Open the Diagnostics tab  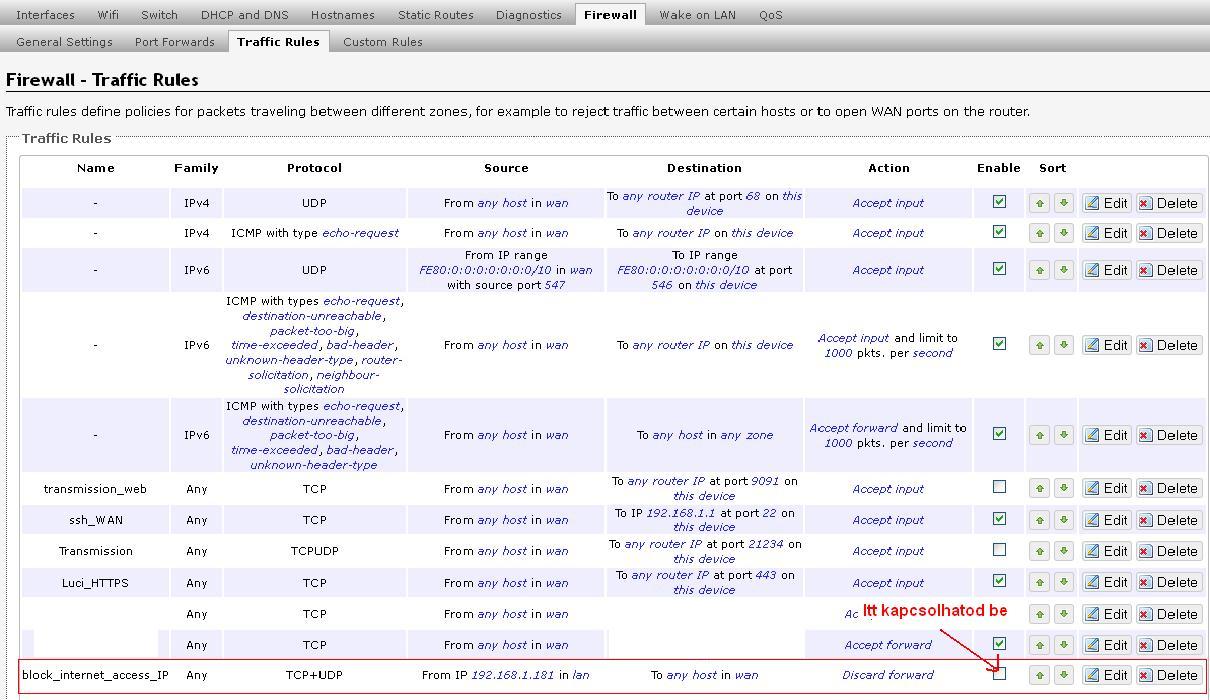528,15
